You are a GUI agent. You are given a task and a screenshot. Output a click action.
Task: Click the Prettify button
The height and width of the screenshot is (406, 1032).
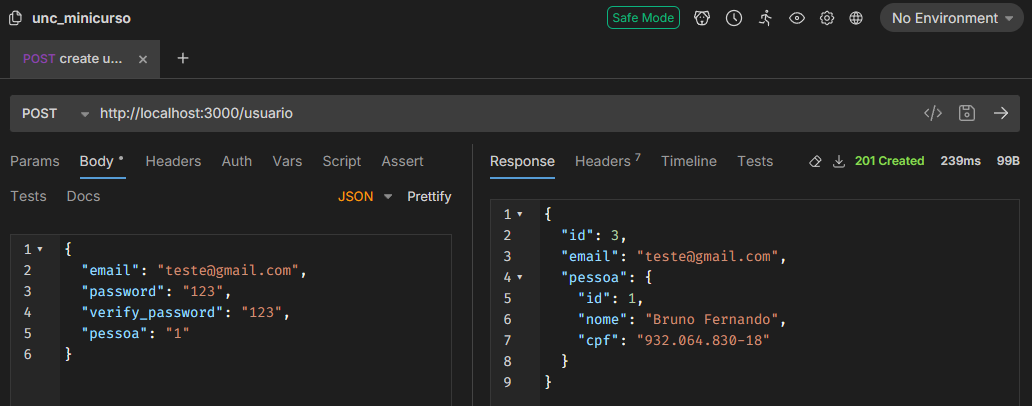429,197
